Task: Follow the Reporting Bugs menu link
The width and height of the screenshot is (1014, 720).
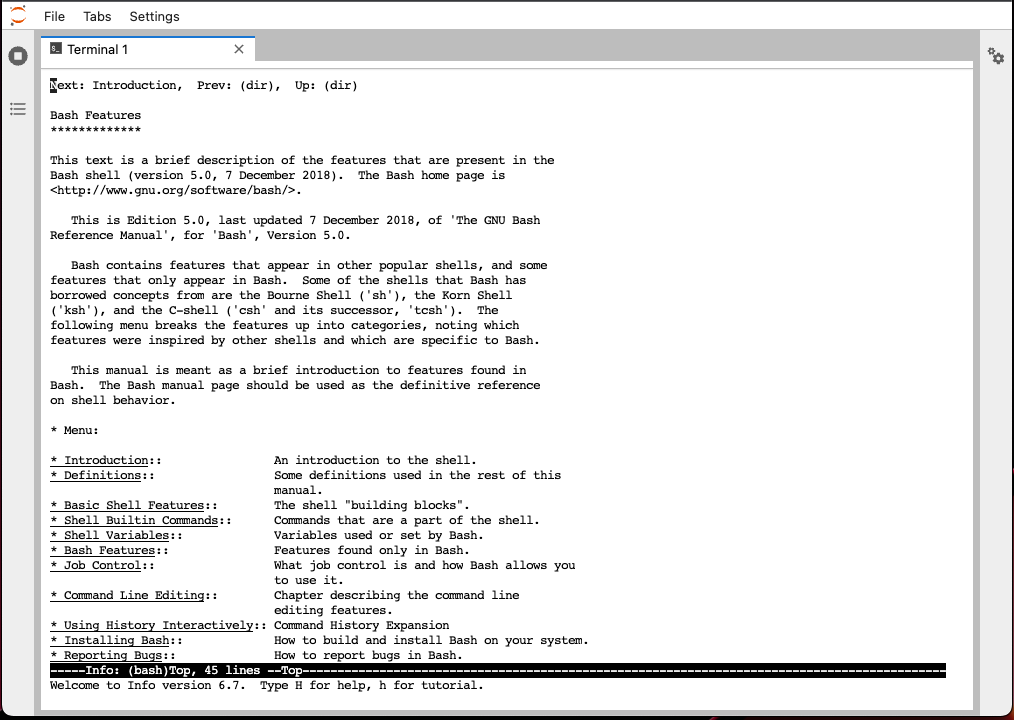Action: 107,655
